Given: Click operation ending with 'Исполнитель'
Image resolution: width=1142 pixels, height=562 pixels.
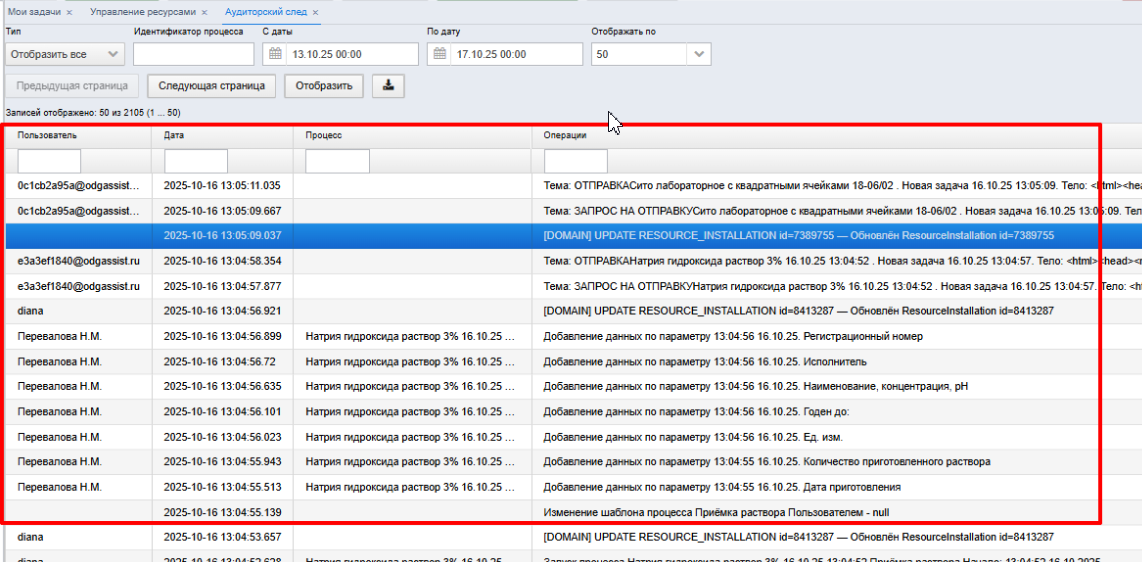Looking at the screenshot, I should click(x=705, y=361).
